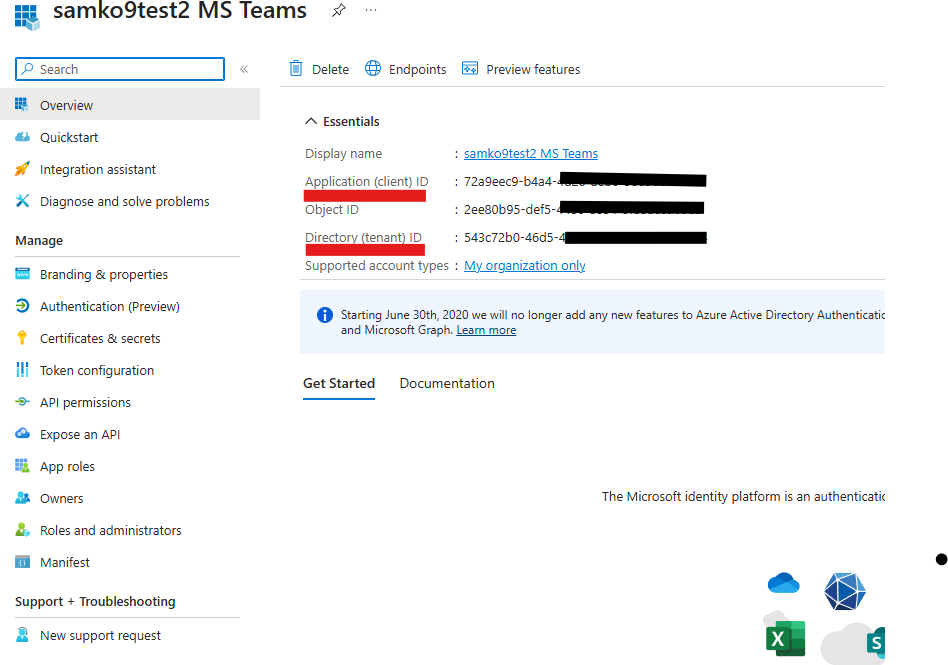Open the New support request icon

point(22,635)
